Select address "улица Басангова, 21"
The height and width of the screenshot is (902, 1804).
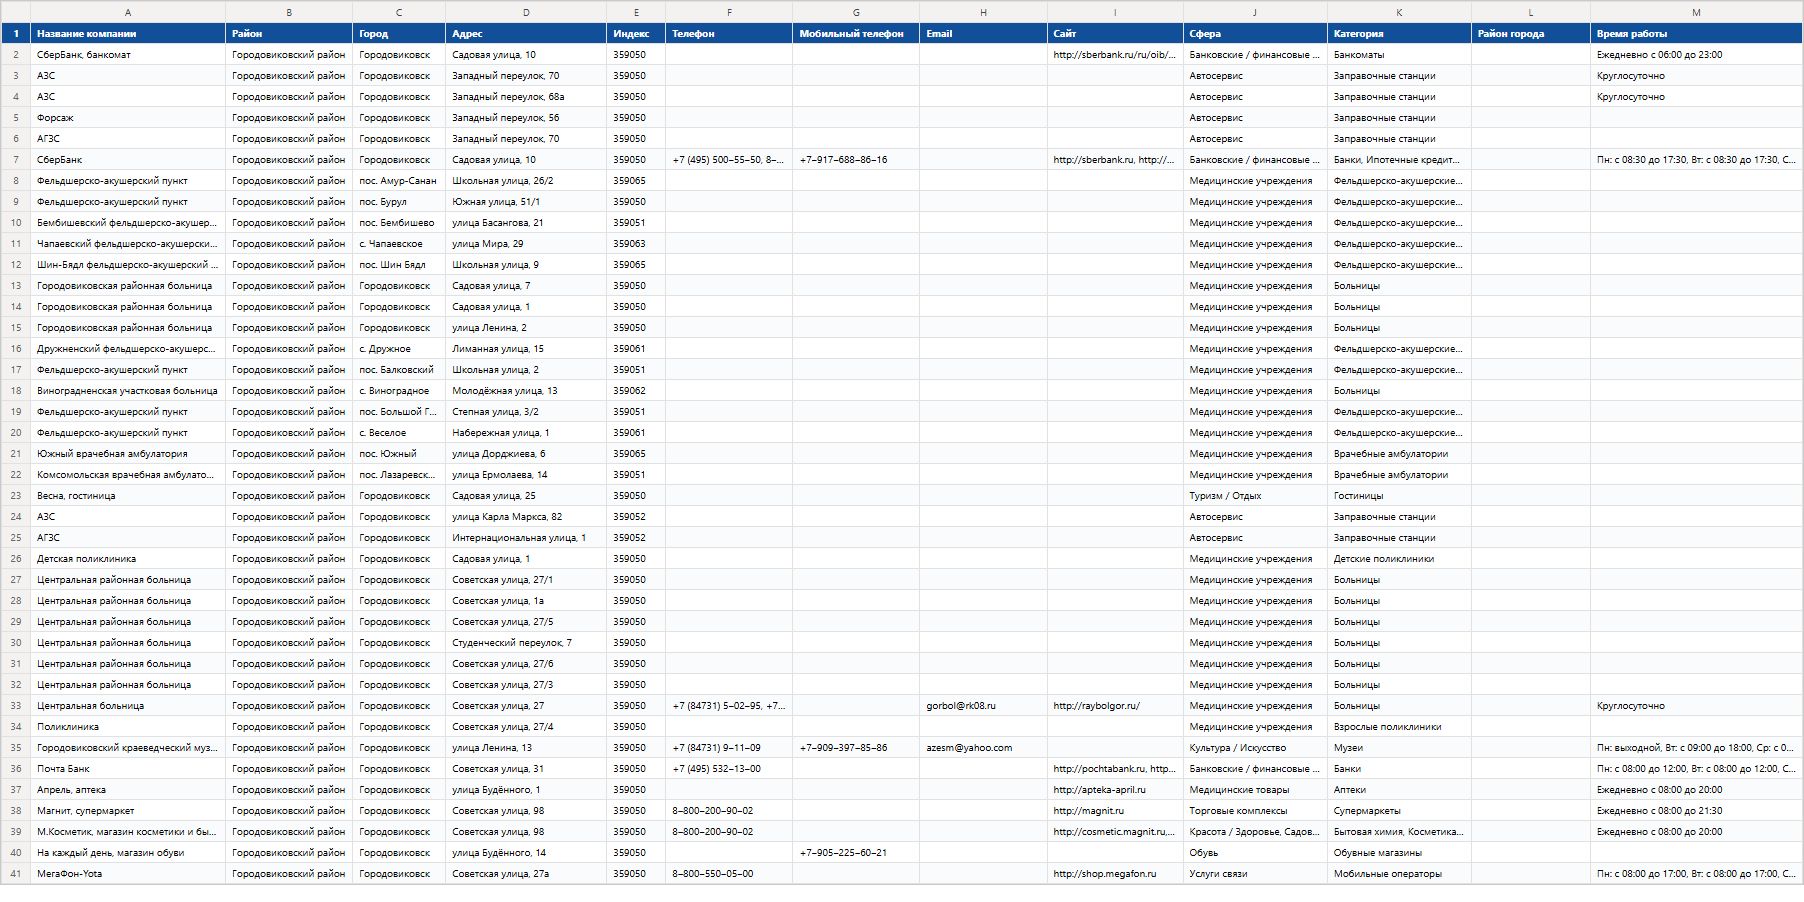pos(526,223)
